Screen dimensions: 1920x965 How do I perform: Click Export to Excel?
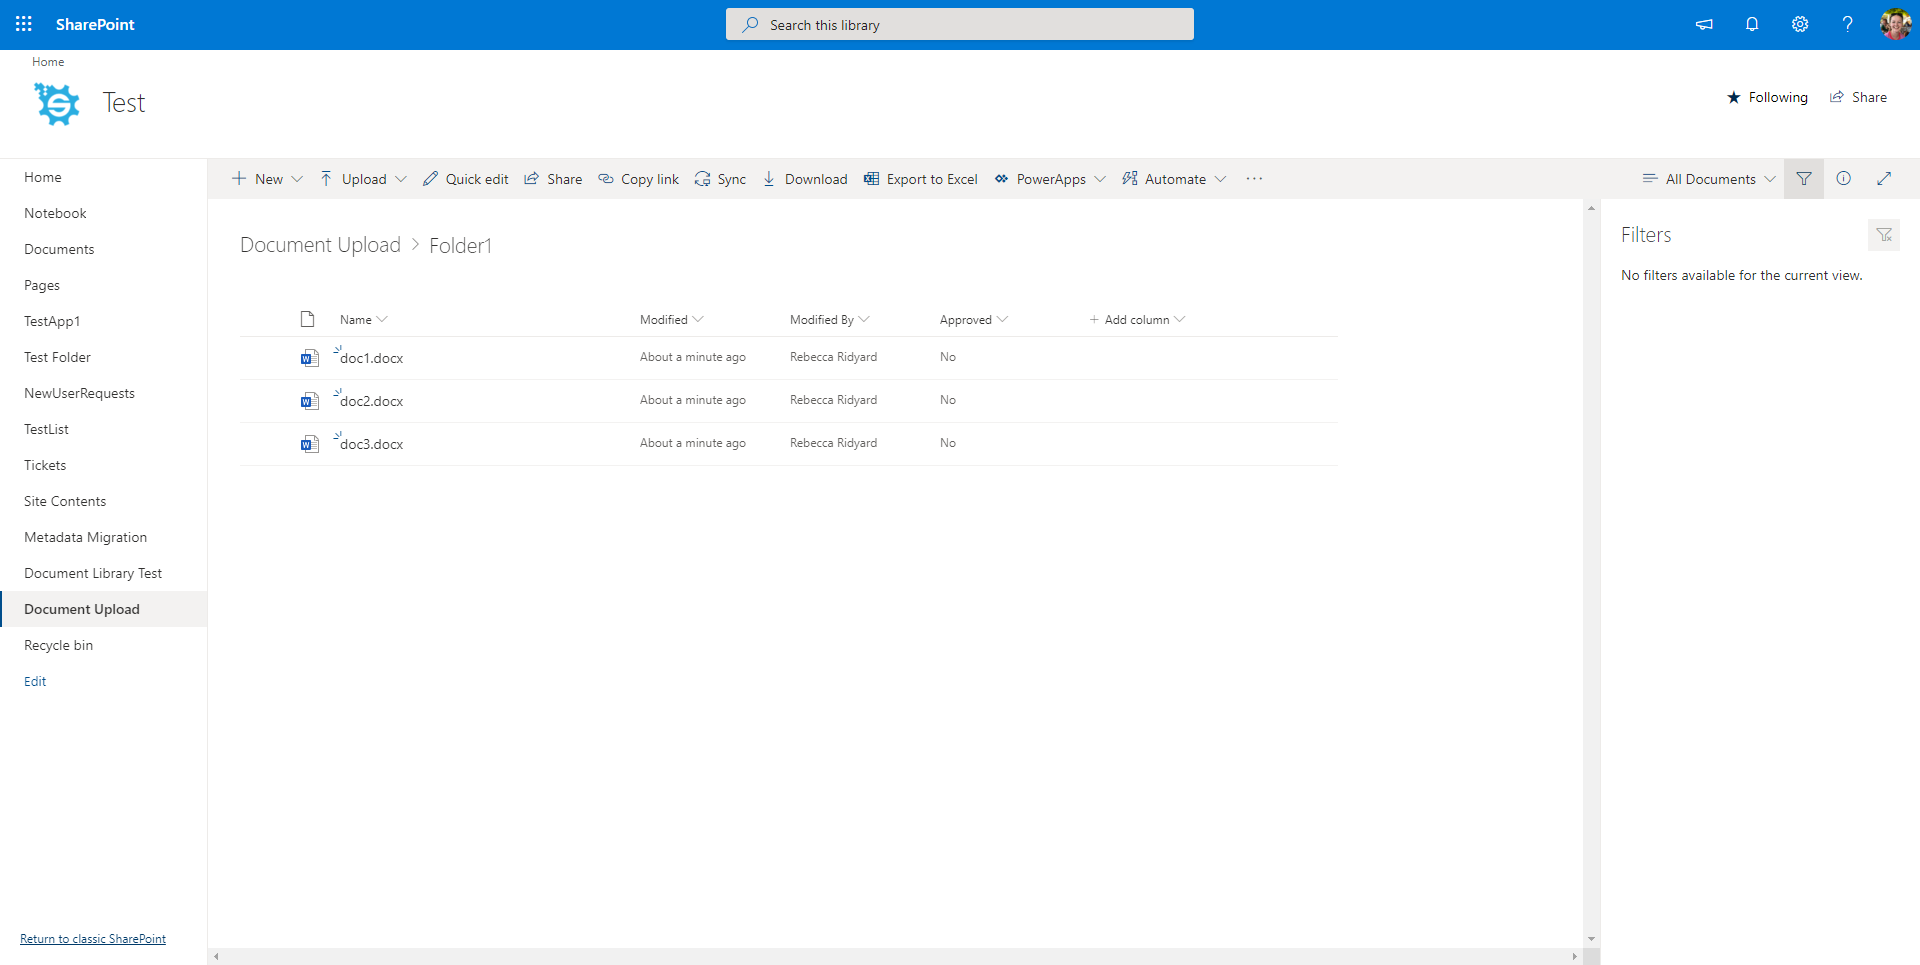pyautogui.click(x=921, y=179)
